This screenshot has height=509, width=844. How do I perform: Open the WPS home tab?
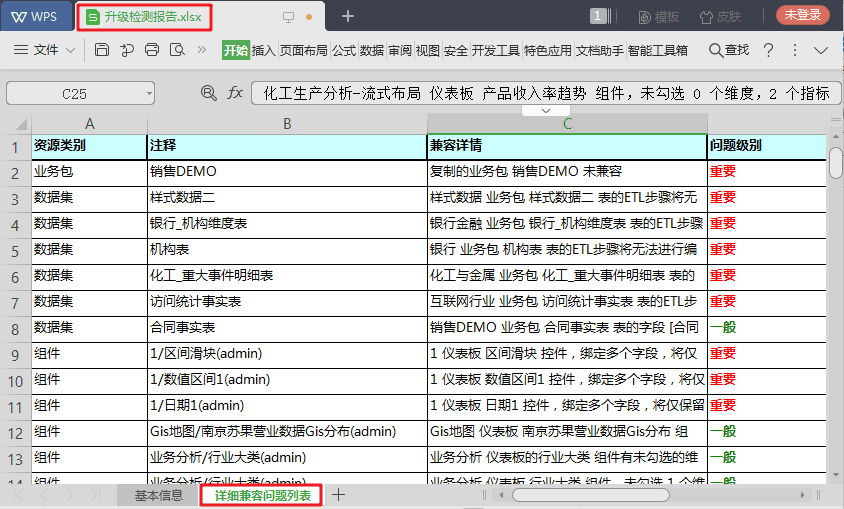(x=36, y=17)
